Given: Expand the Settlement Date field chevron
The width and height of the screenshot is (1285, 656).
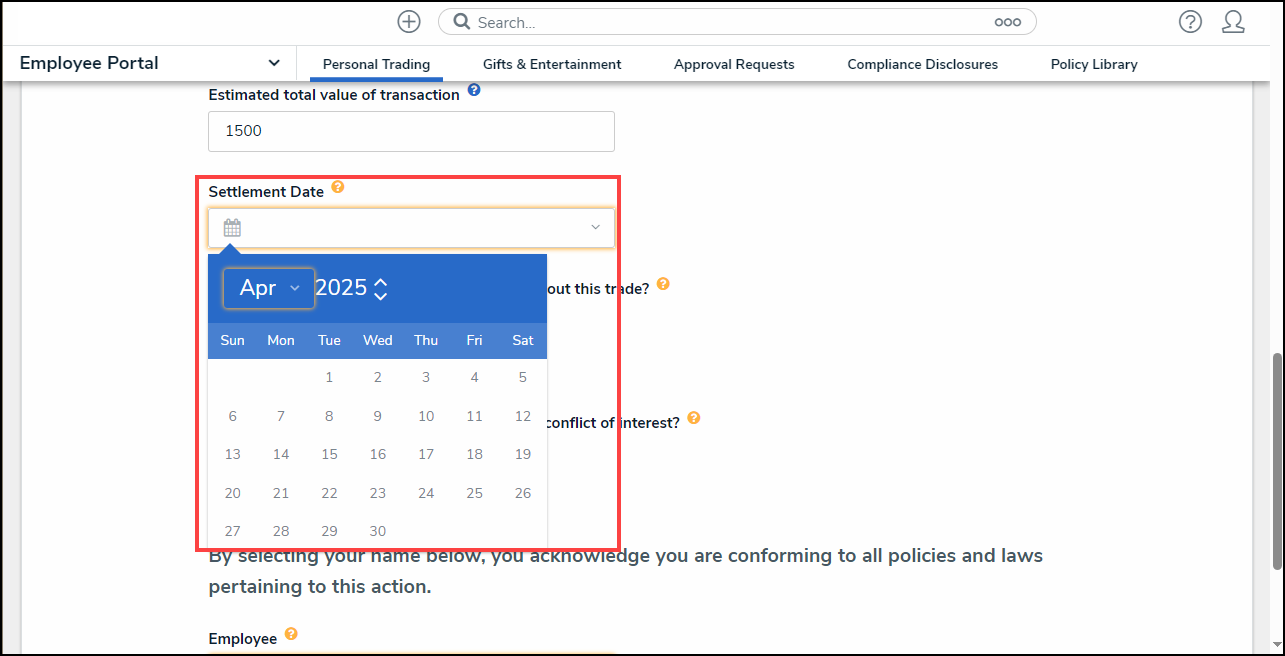Looking at the screenshot, I should (595, 228).
